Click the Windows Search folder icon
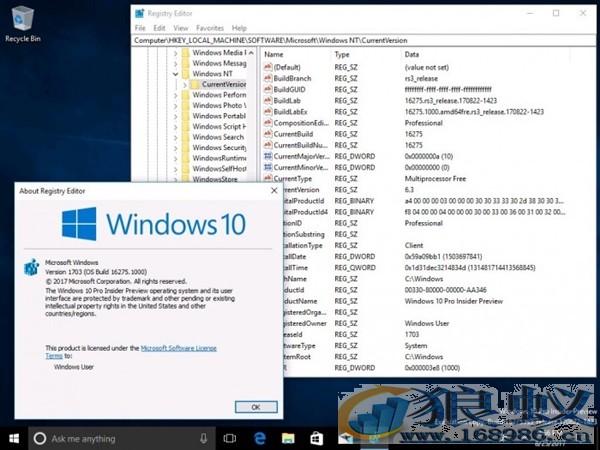 [186, 137]
